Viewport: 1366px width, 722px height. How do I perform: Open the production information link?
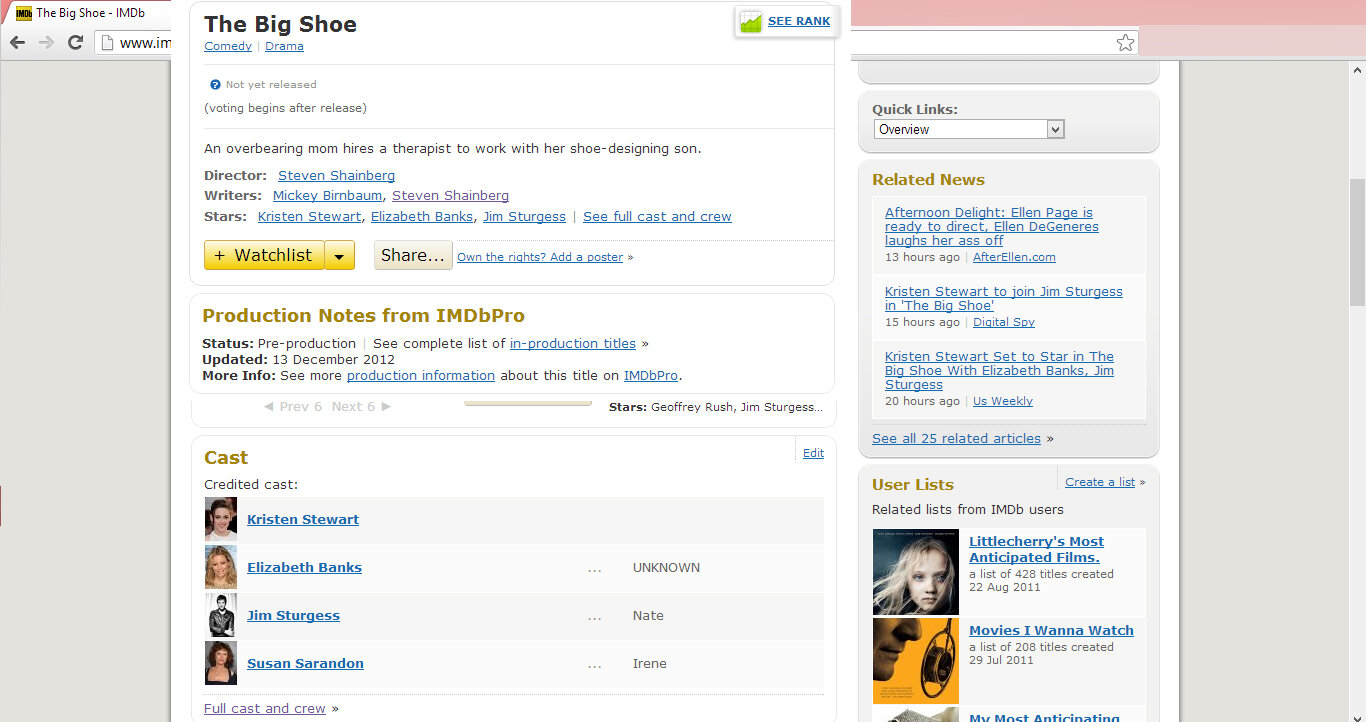(x=421, y=376)
